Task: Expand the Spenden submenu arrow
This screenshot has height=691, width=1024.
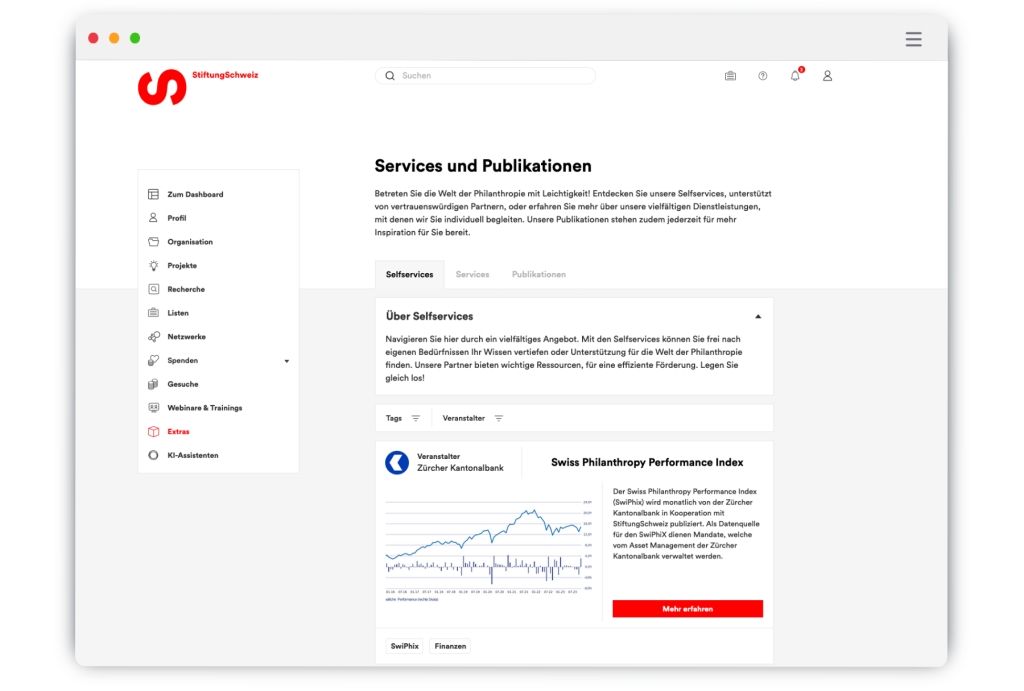Action: (287, 361)
